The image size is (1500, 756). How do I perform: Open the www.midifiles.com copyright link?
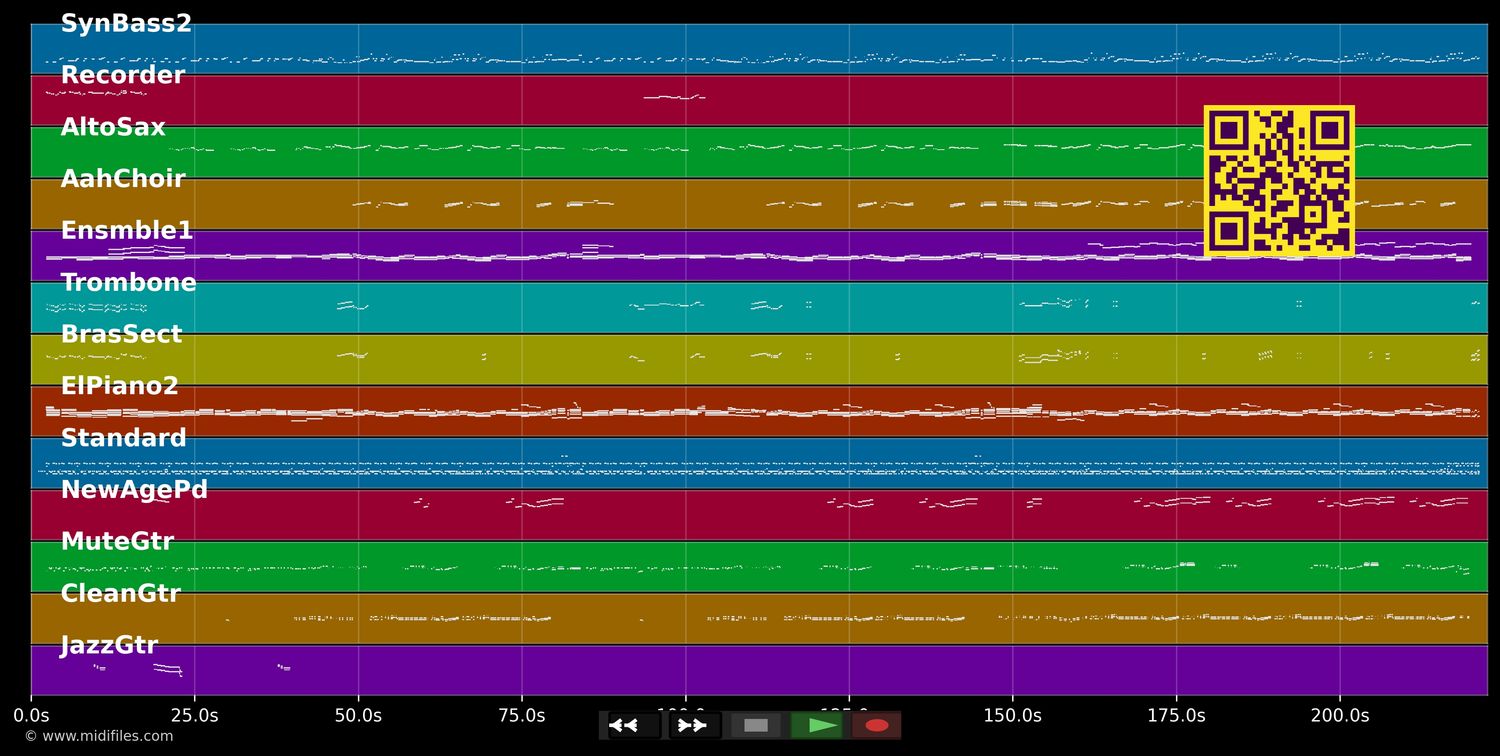coord(98,736)
